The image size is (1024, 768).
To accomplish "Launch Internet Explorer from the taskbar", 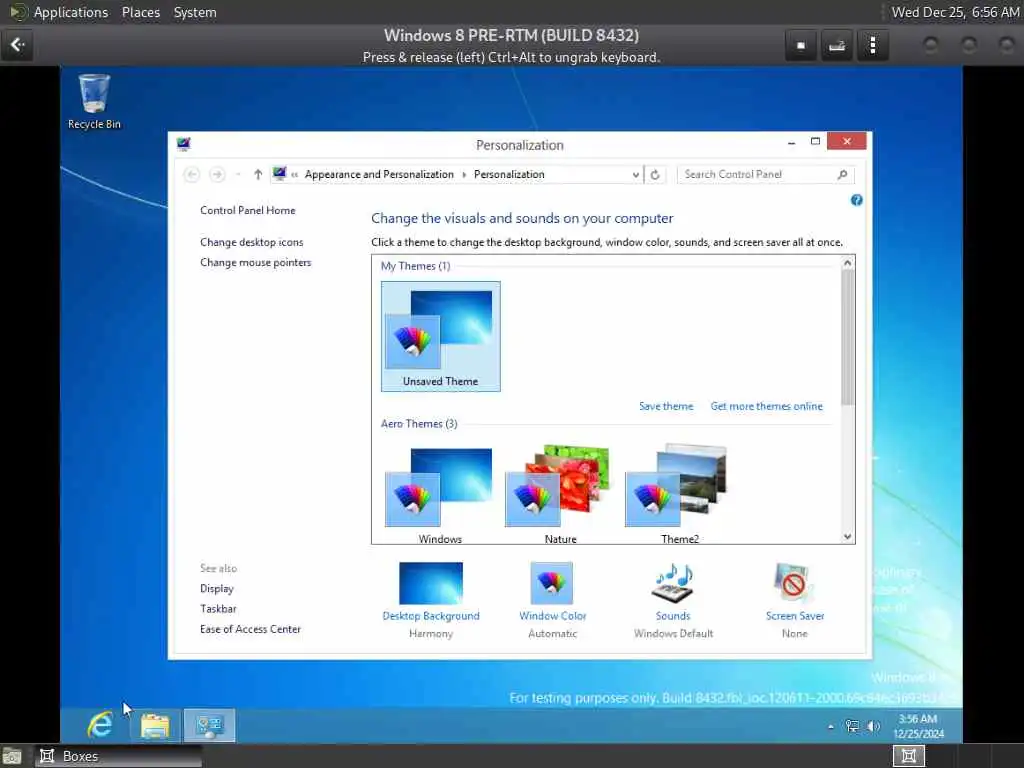I will pos(101,725).
